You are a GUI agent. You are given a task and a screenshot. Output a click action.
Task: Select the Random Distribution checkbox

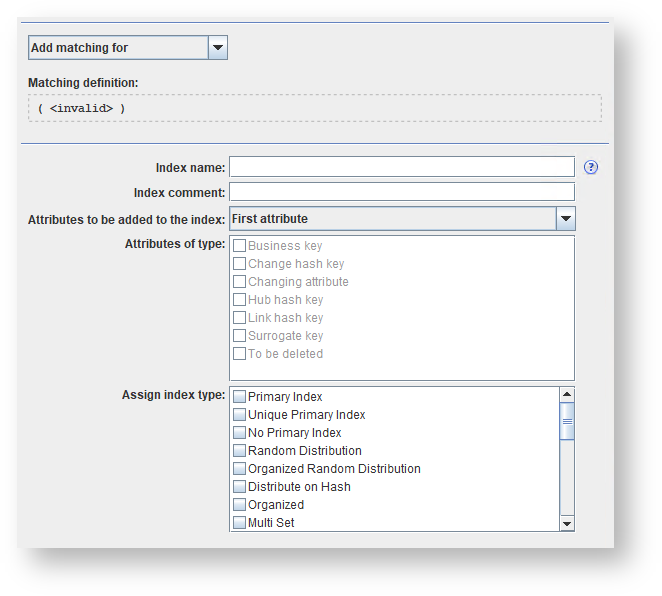tap(240, 451)
